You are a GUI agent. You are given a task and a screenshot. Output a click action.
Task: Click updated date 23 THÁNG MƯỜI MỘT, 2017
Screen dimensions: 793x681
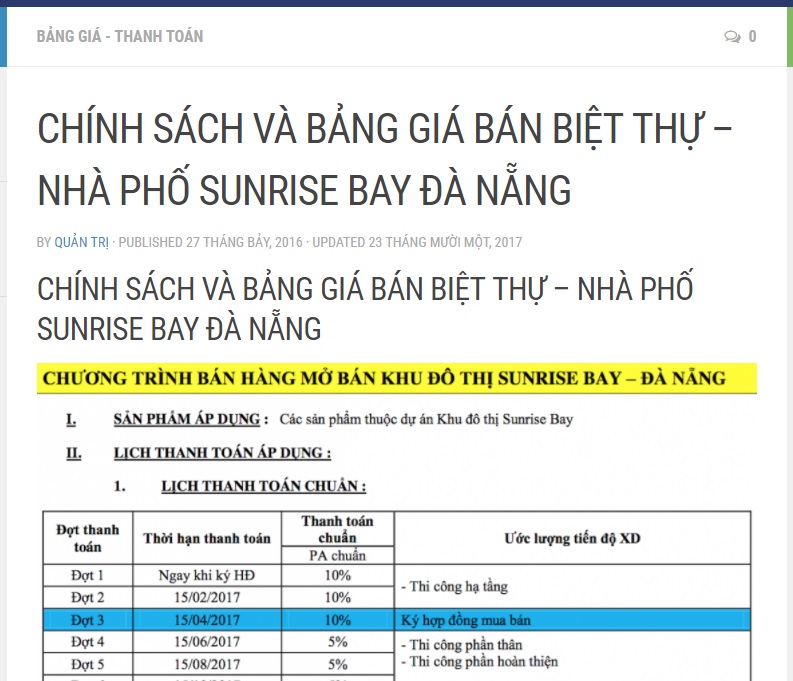pos(445,243)
